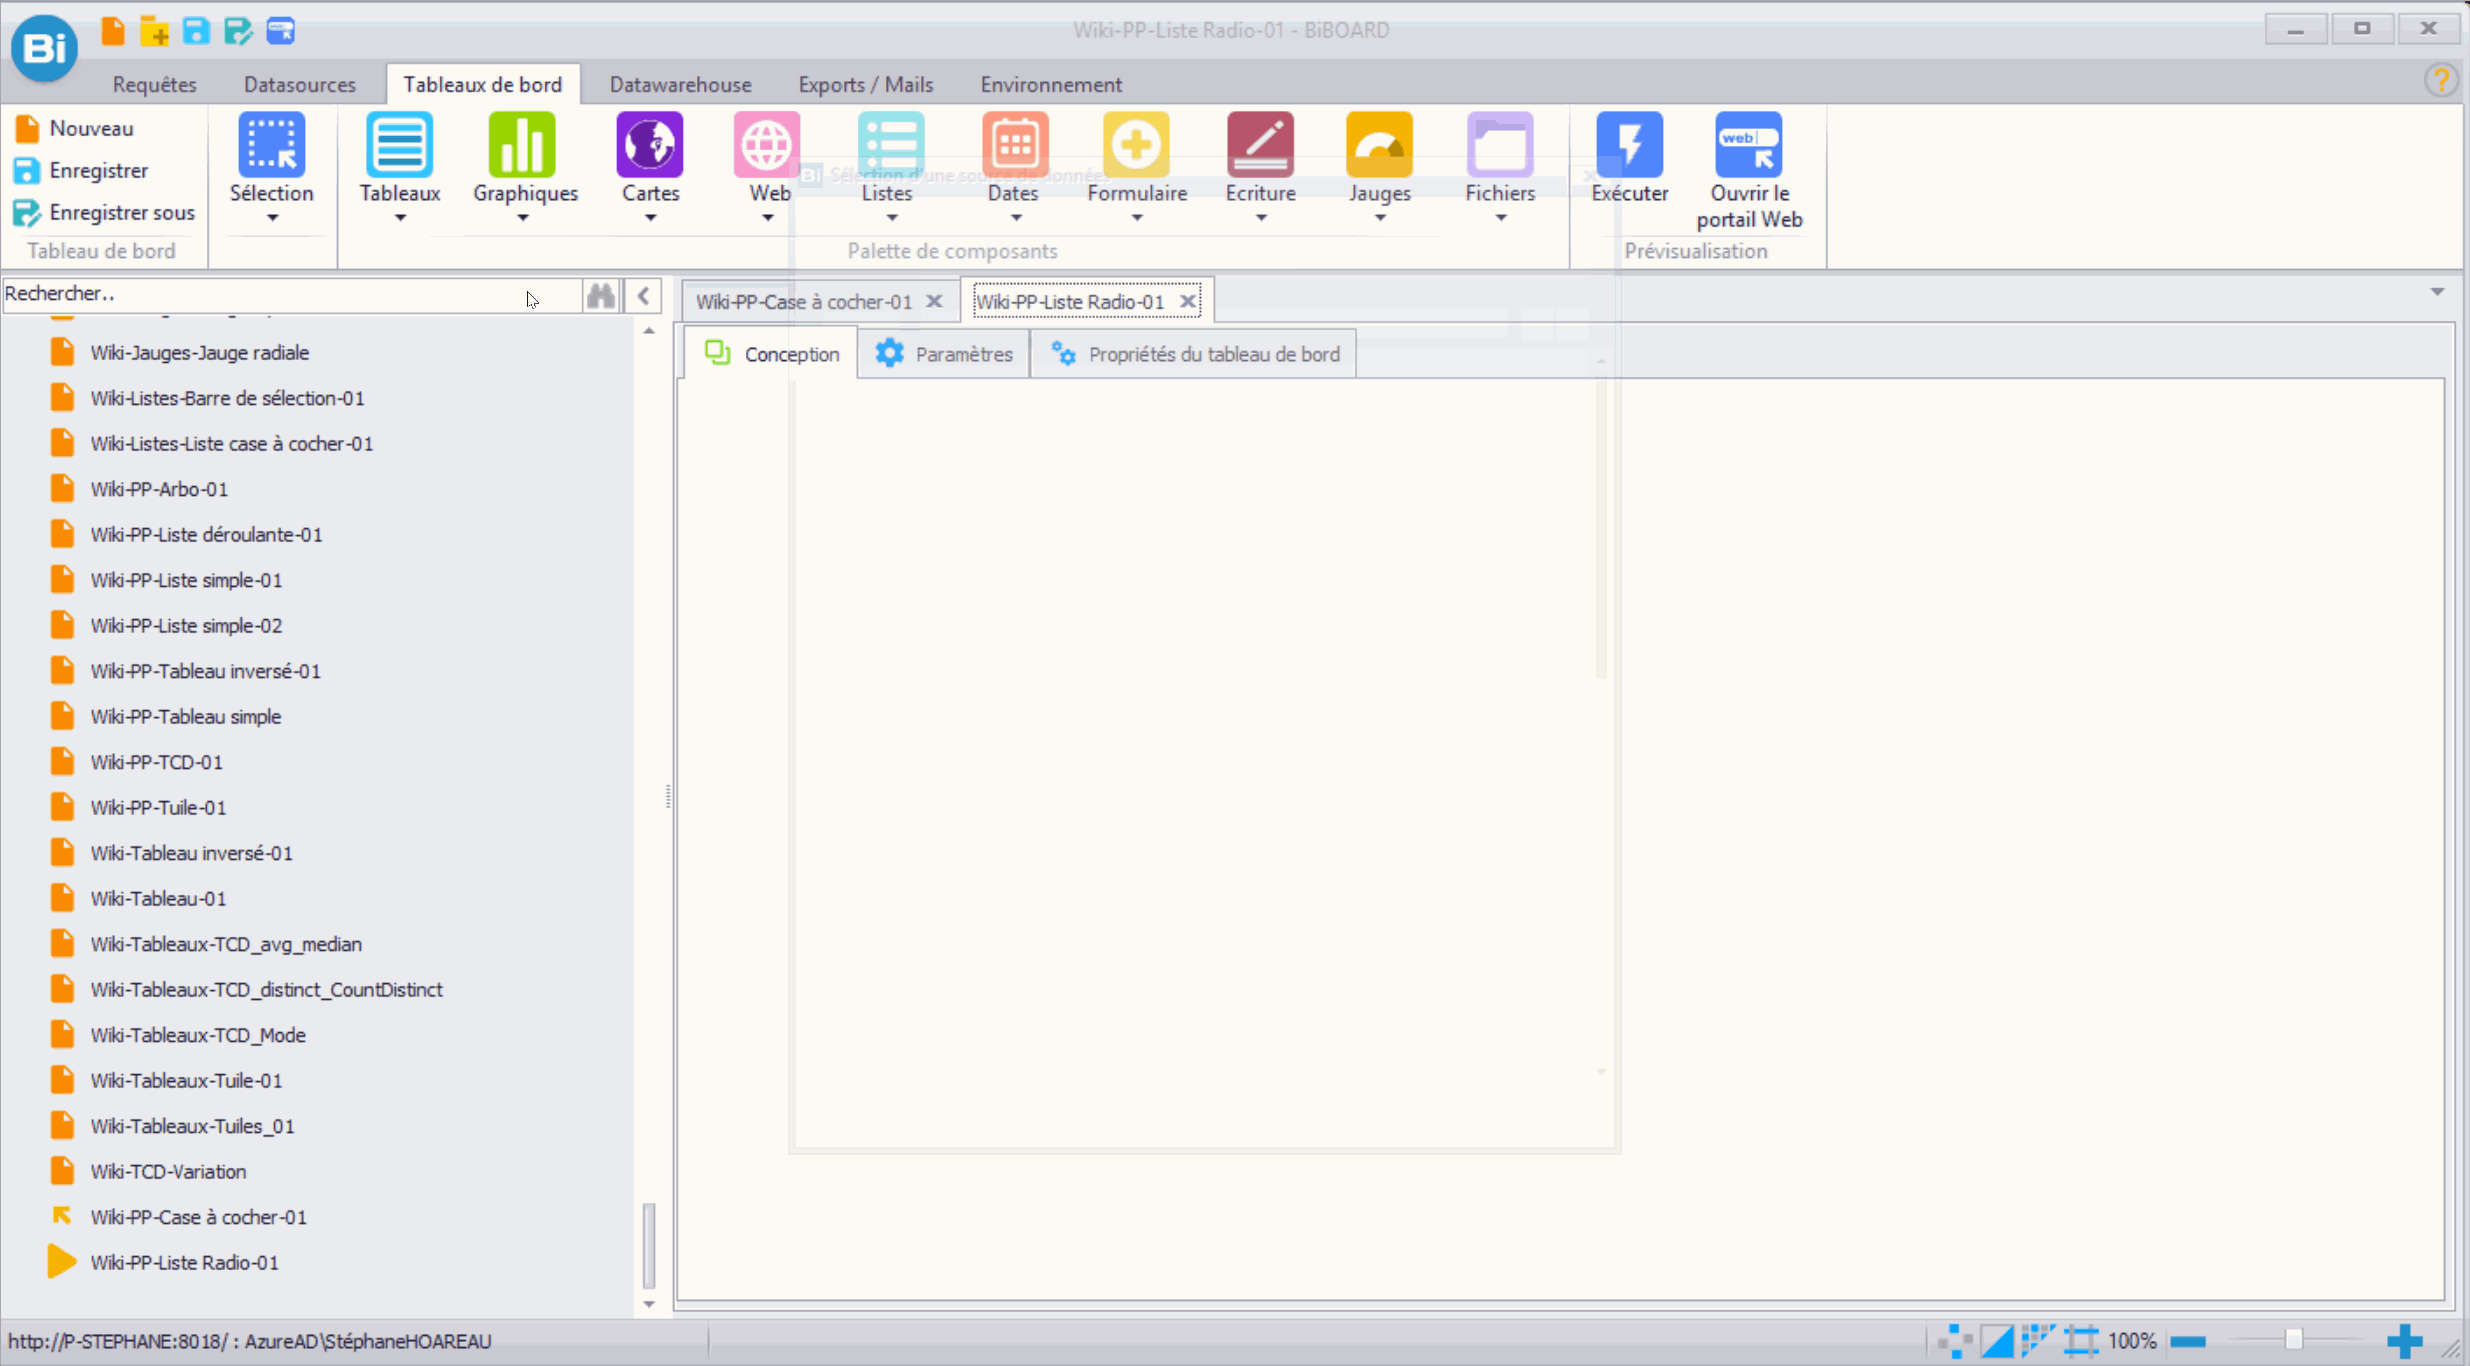Collapse the left panel with chevron

644,295
